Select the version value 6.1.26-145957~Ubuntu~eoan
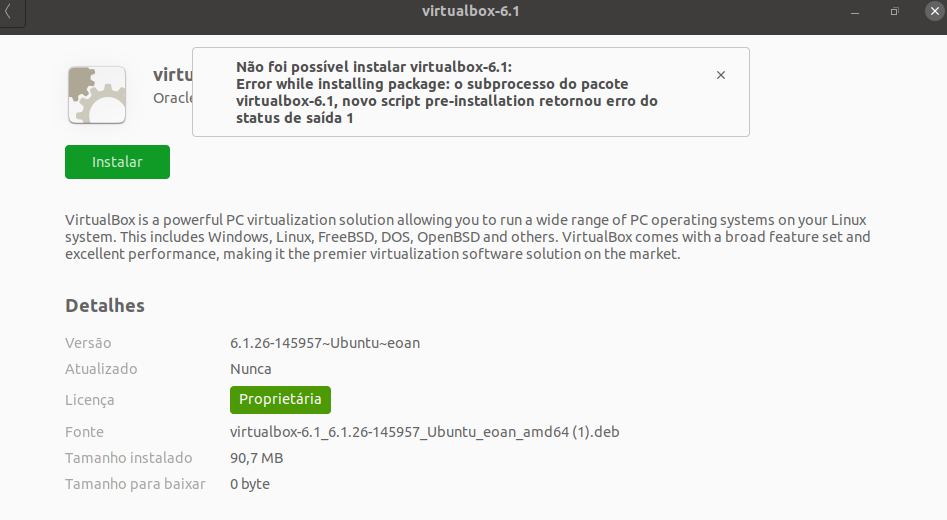Image resolution: width=947 pixels, height=520 pixels. click(x=325, y=343)
